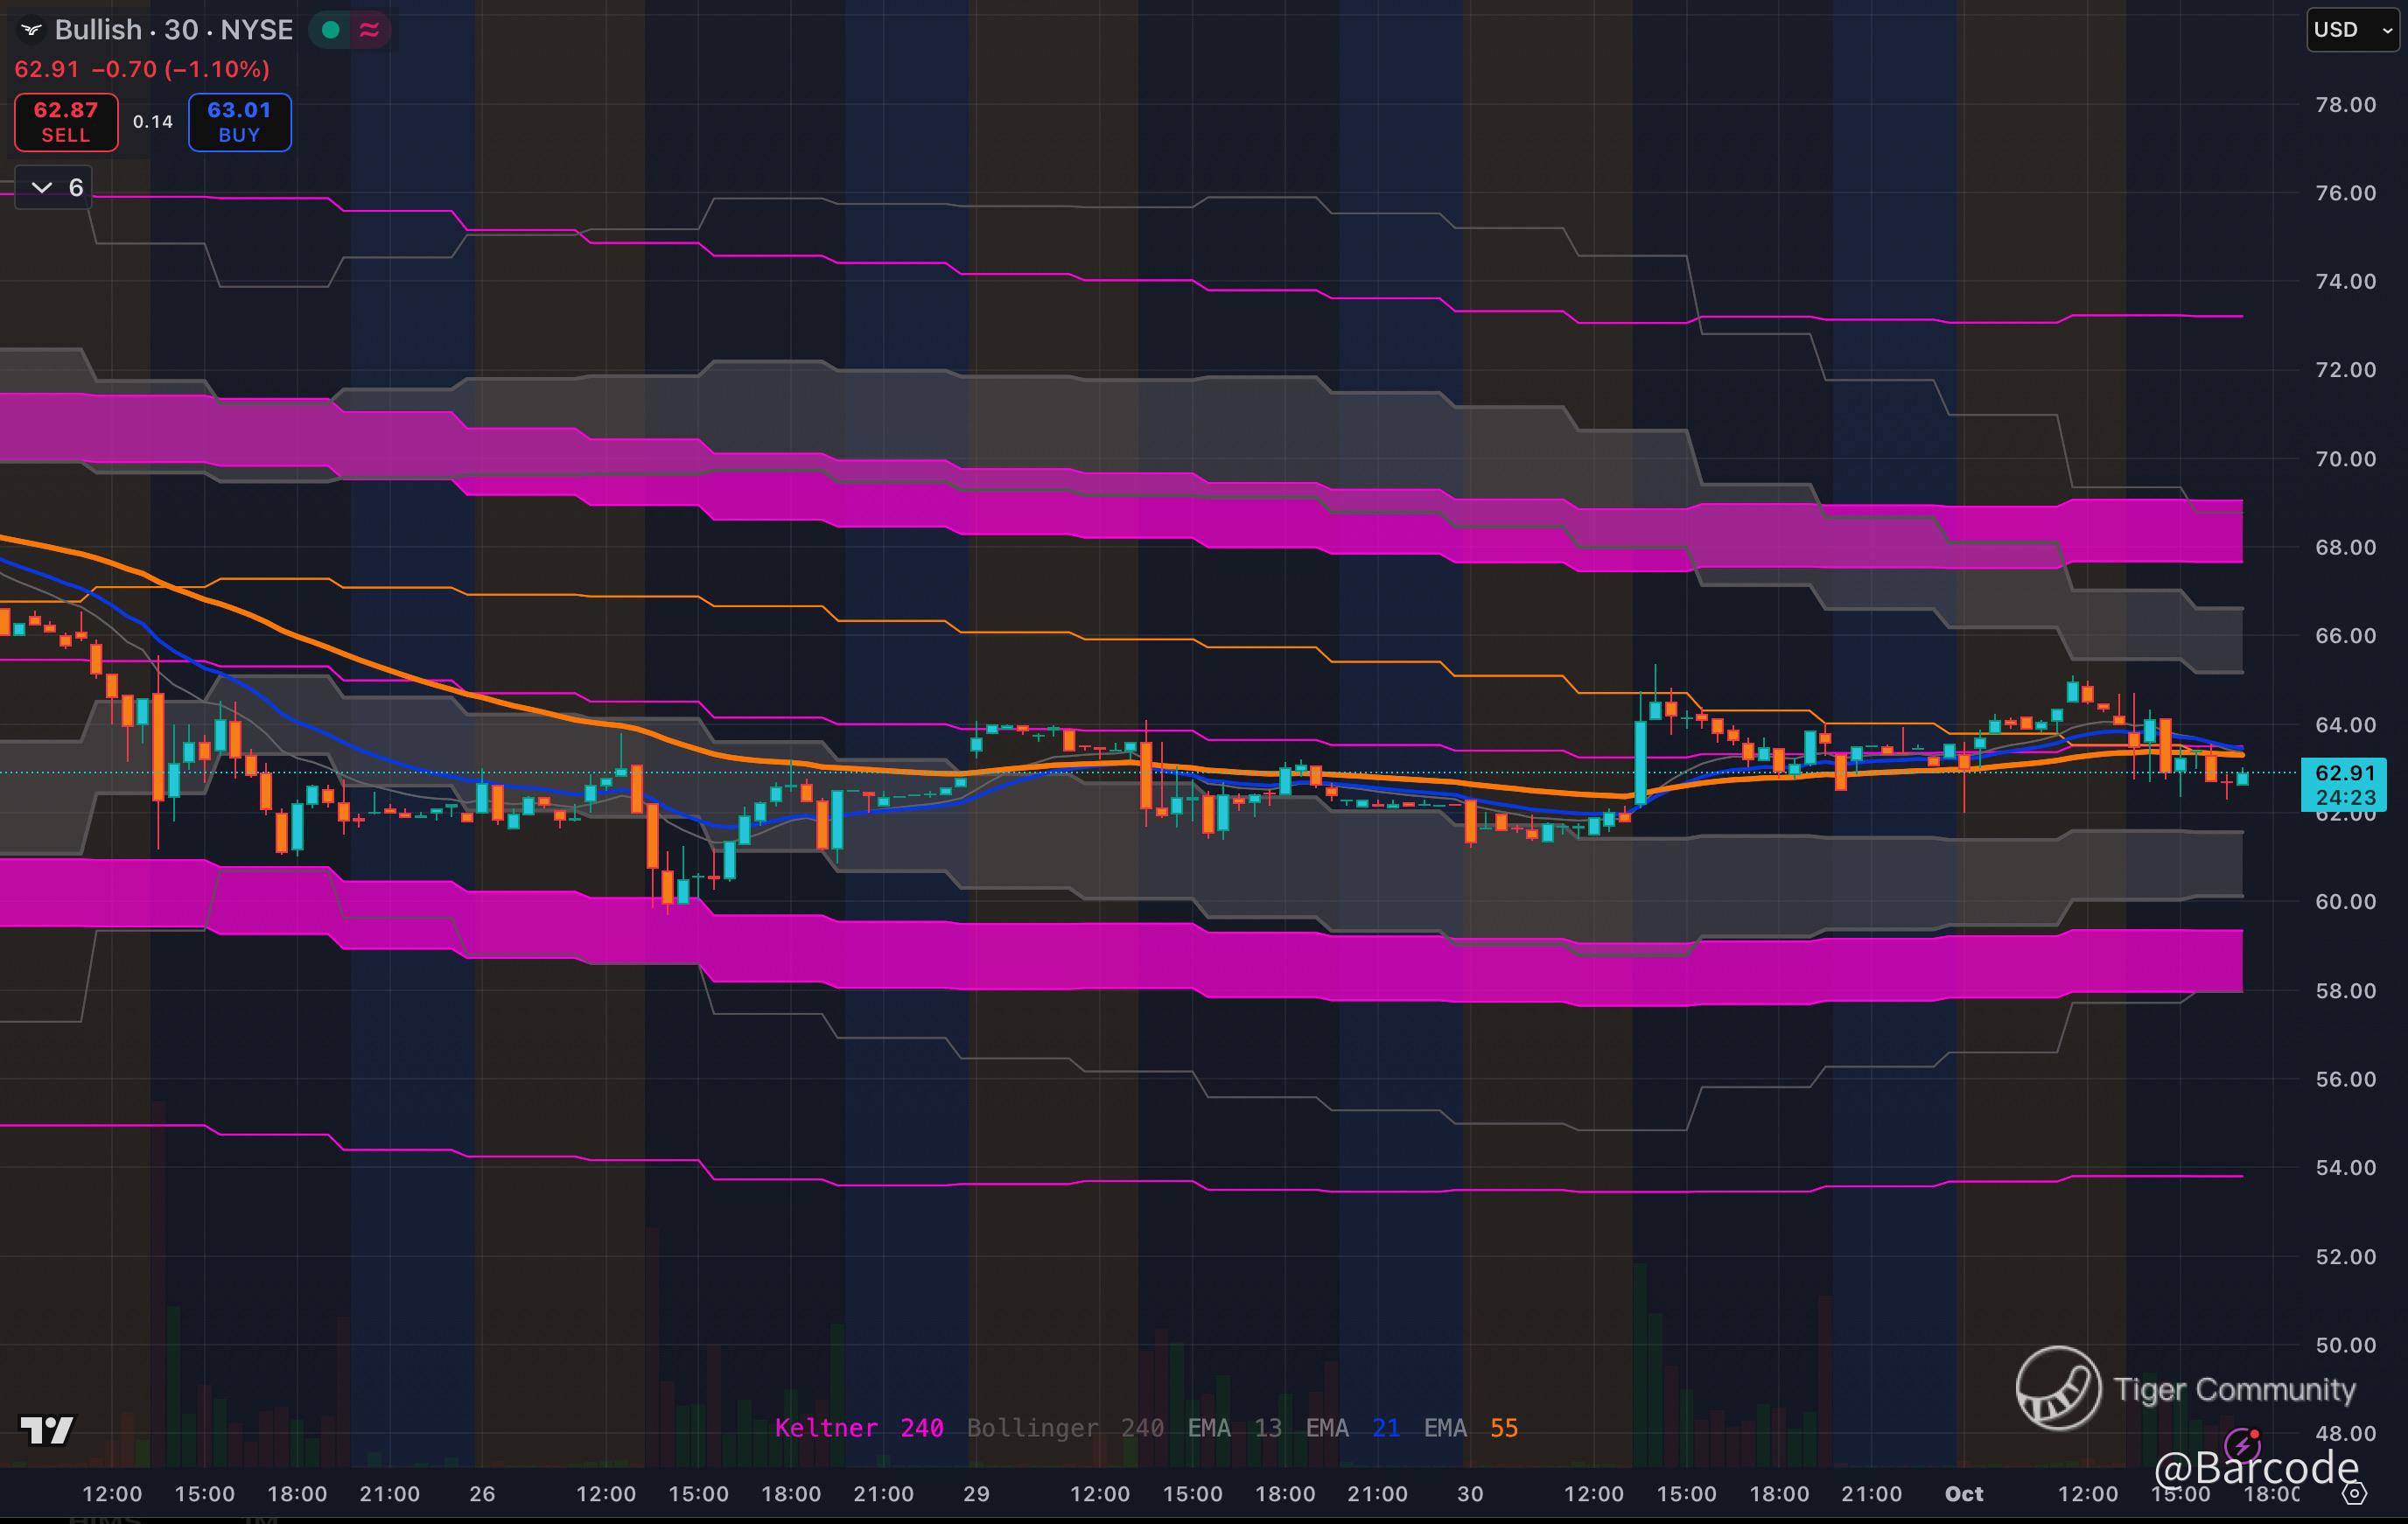Click the TradingView logo

[x=47, y=1430]
